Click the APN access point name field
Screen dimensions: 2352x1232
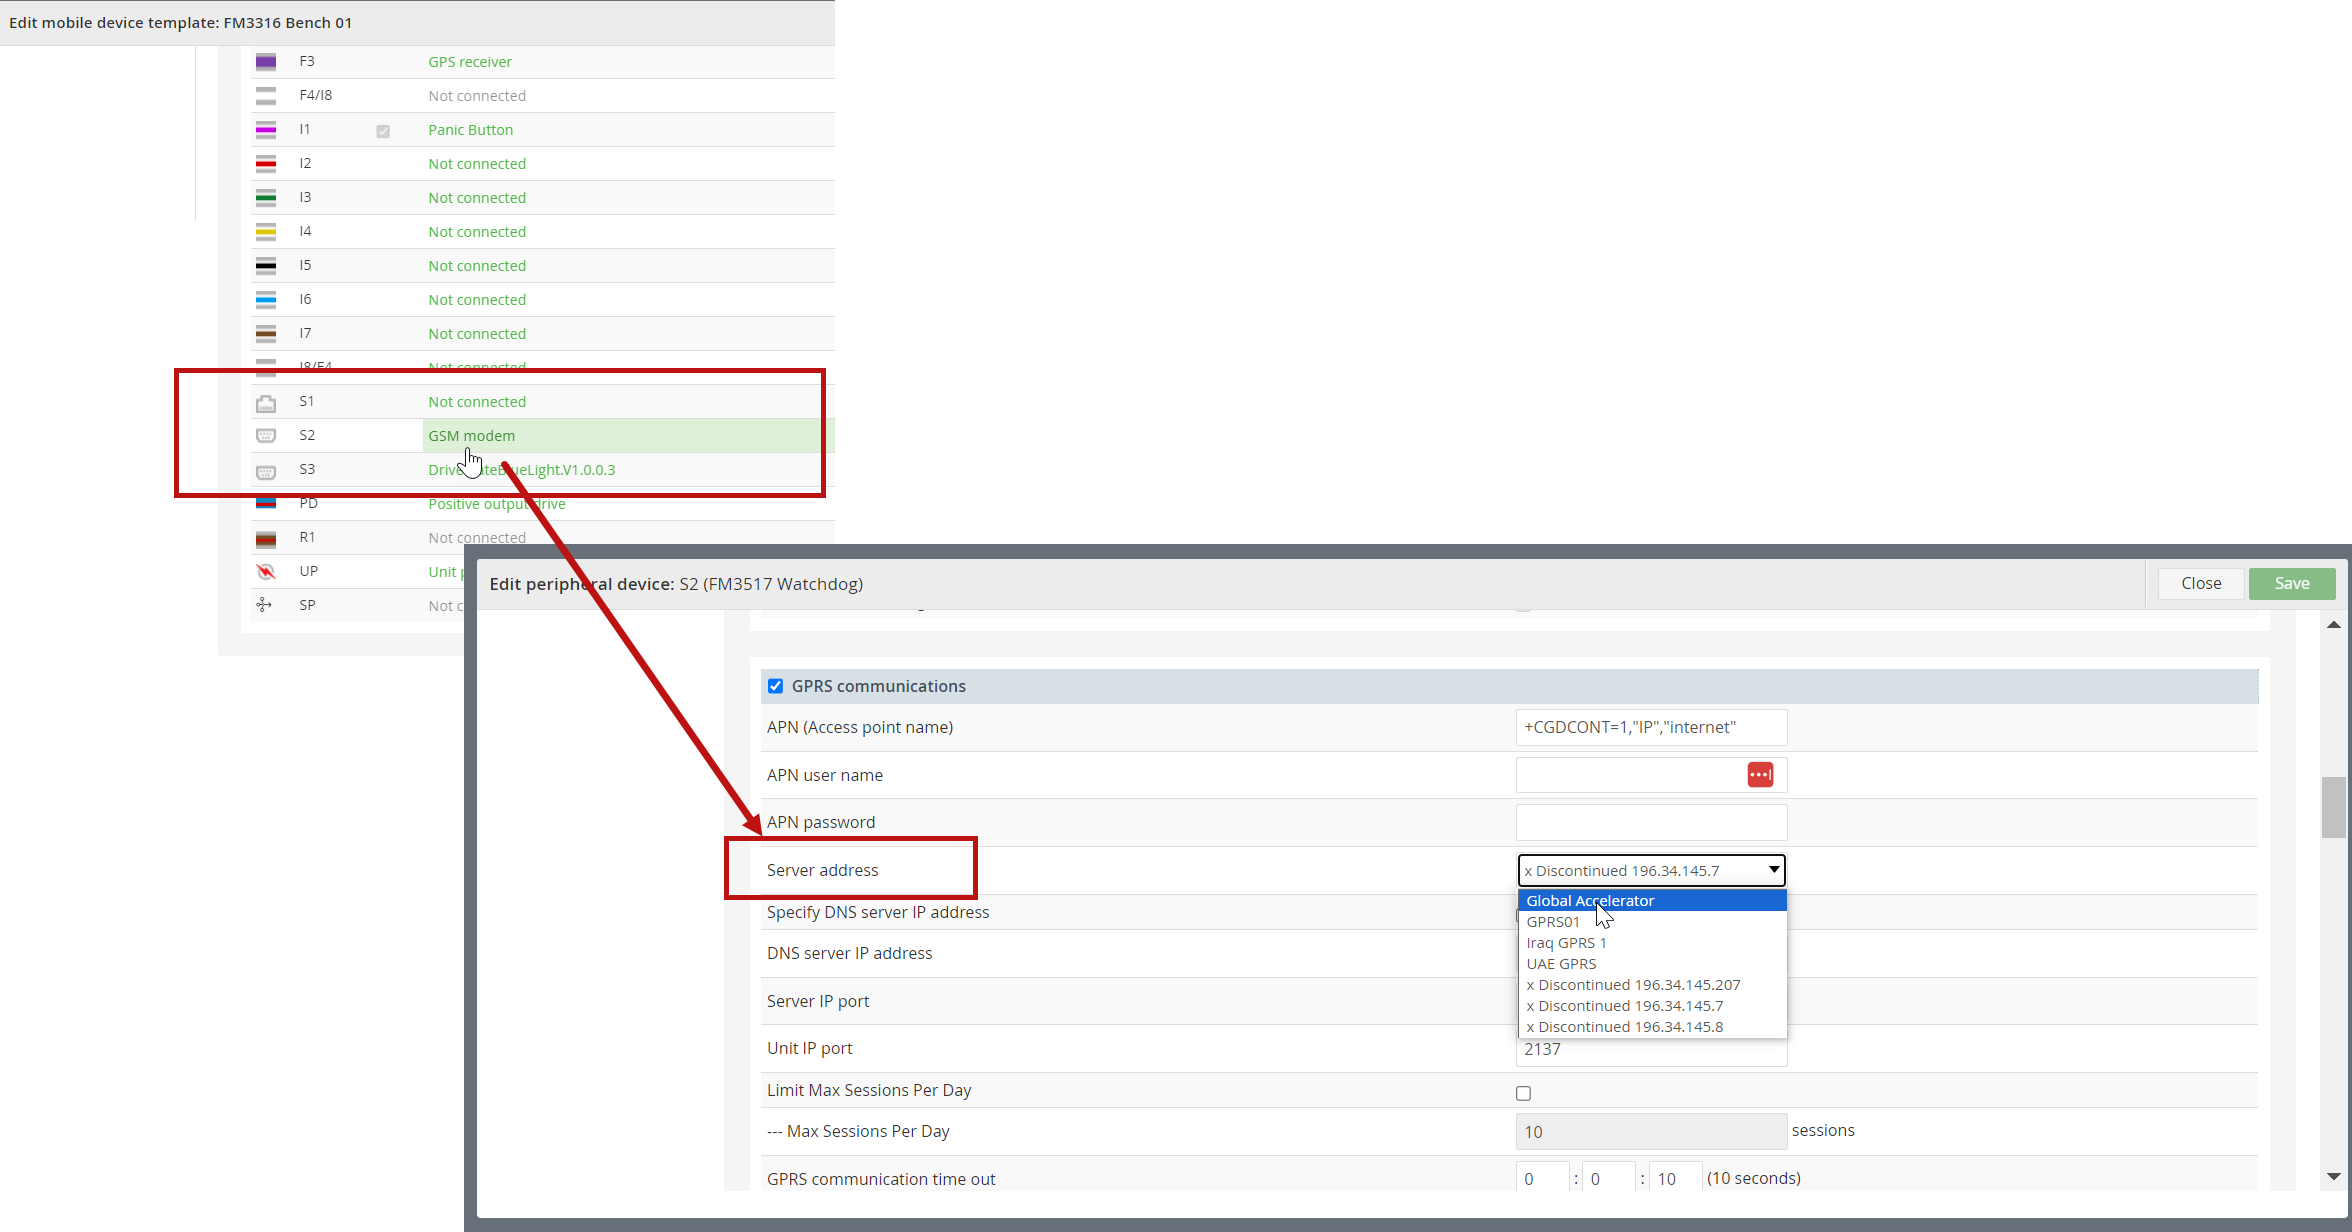pos(1652,728)
